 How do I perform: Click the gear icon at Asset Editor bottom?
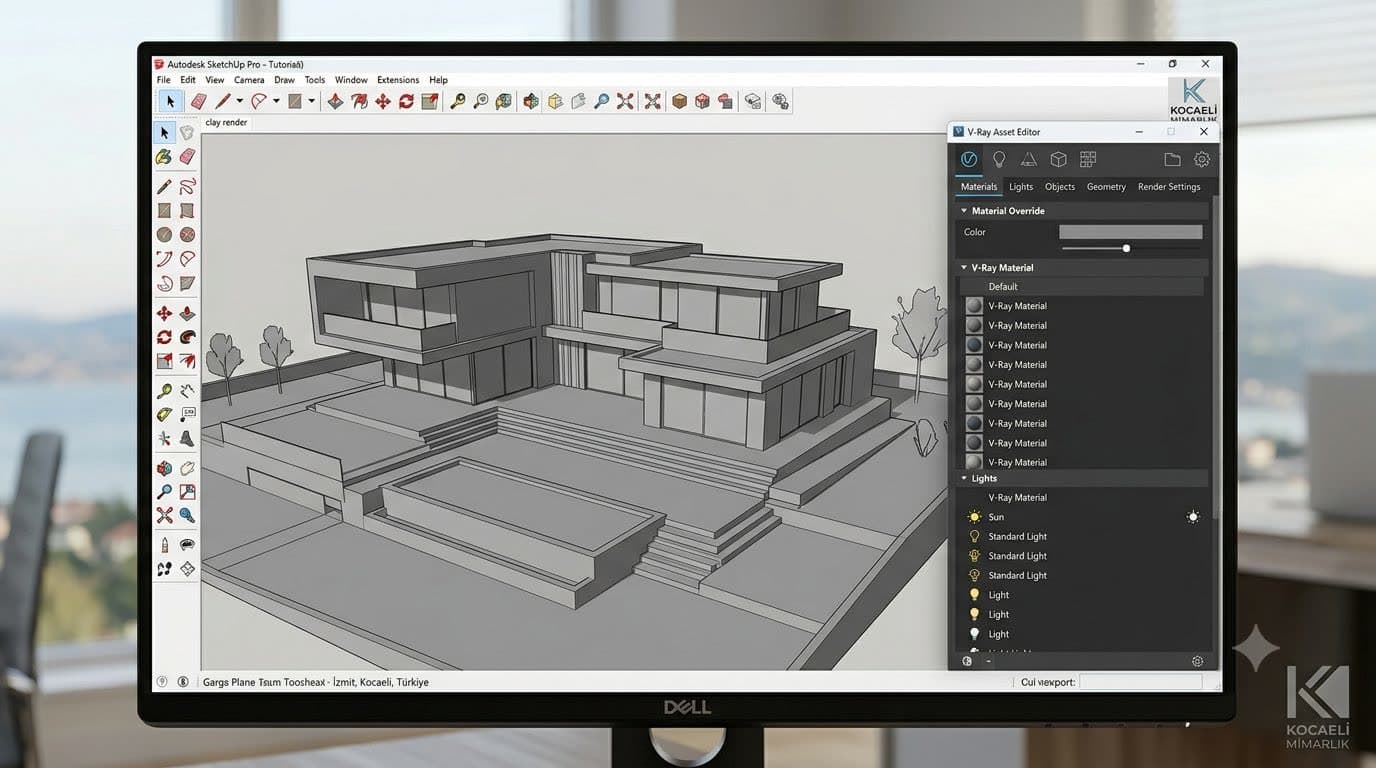point(1197,661)
